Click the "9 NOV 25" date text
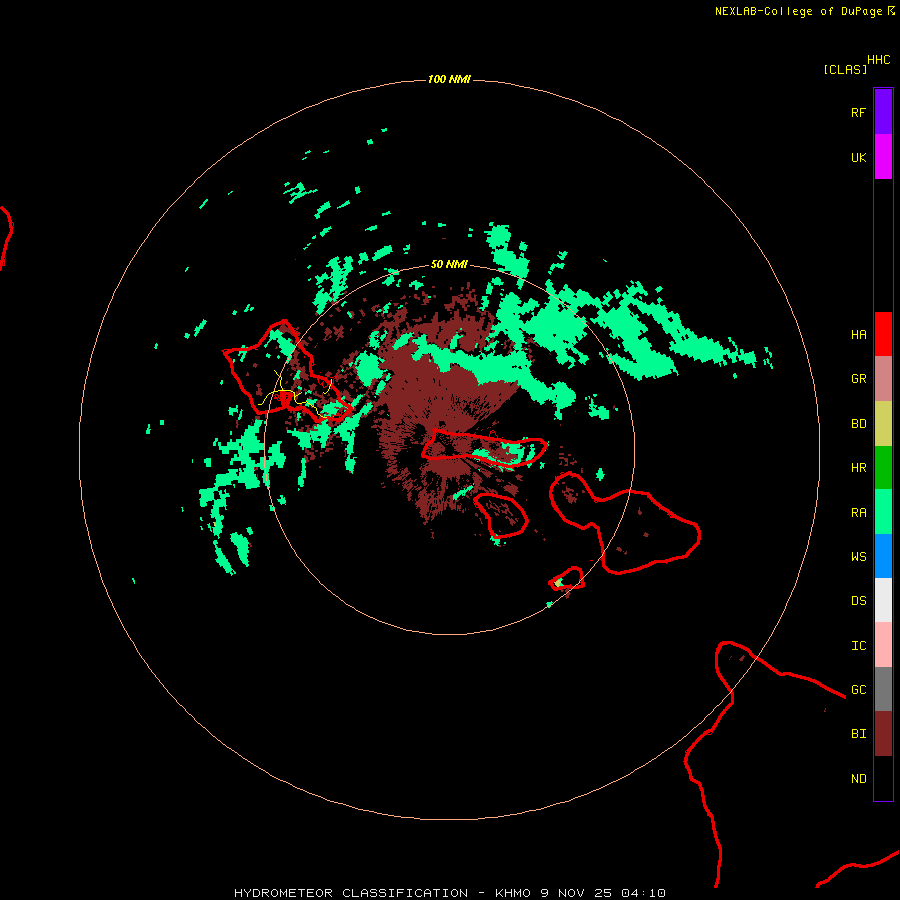Image resolution: width=900 pixels, height=900 pixels. point(576,893)
